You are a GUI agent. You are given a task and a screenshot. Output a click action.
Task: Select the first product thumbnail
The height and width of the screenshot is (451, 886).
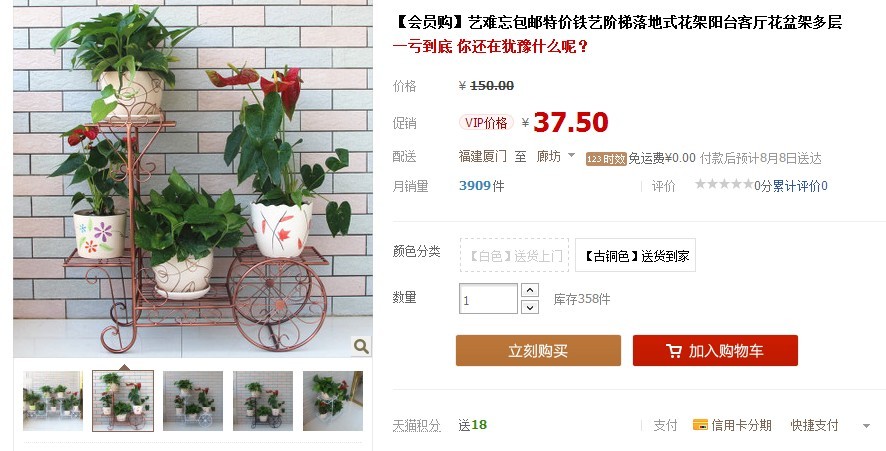point(53,401)
